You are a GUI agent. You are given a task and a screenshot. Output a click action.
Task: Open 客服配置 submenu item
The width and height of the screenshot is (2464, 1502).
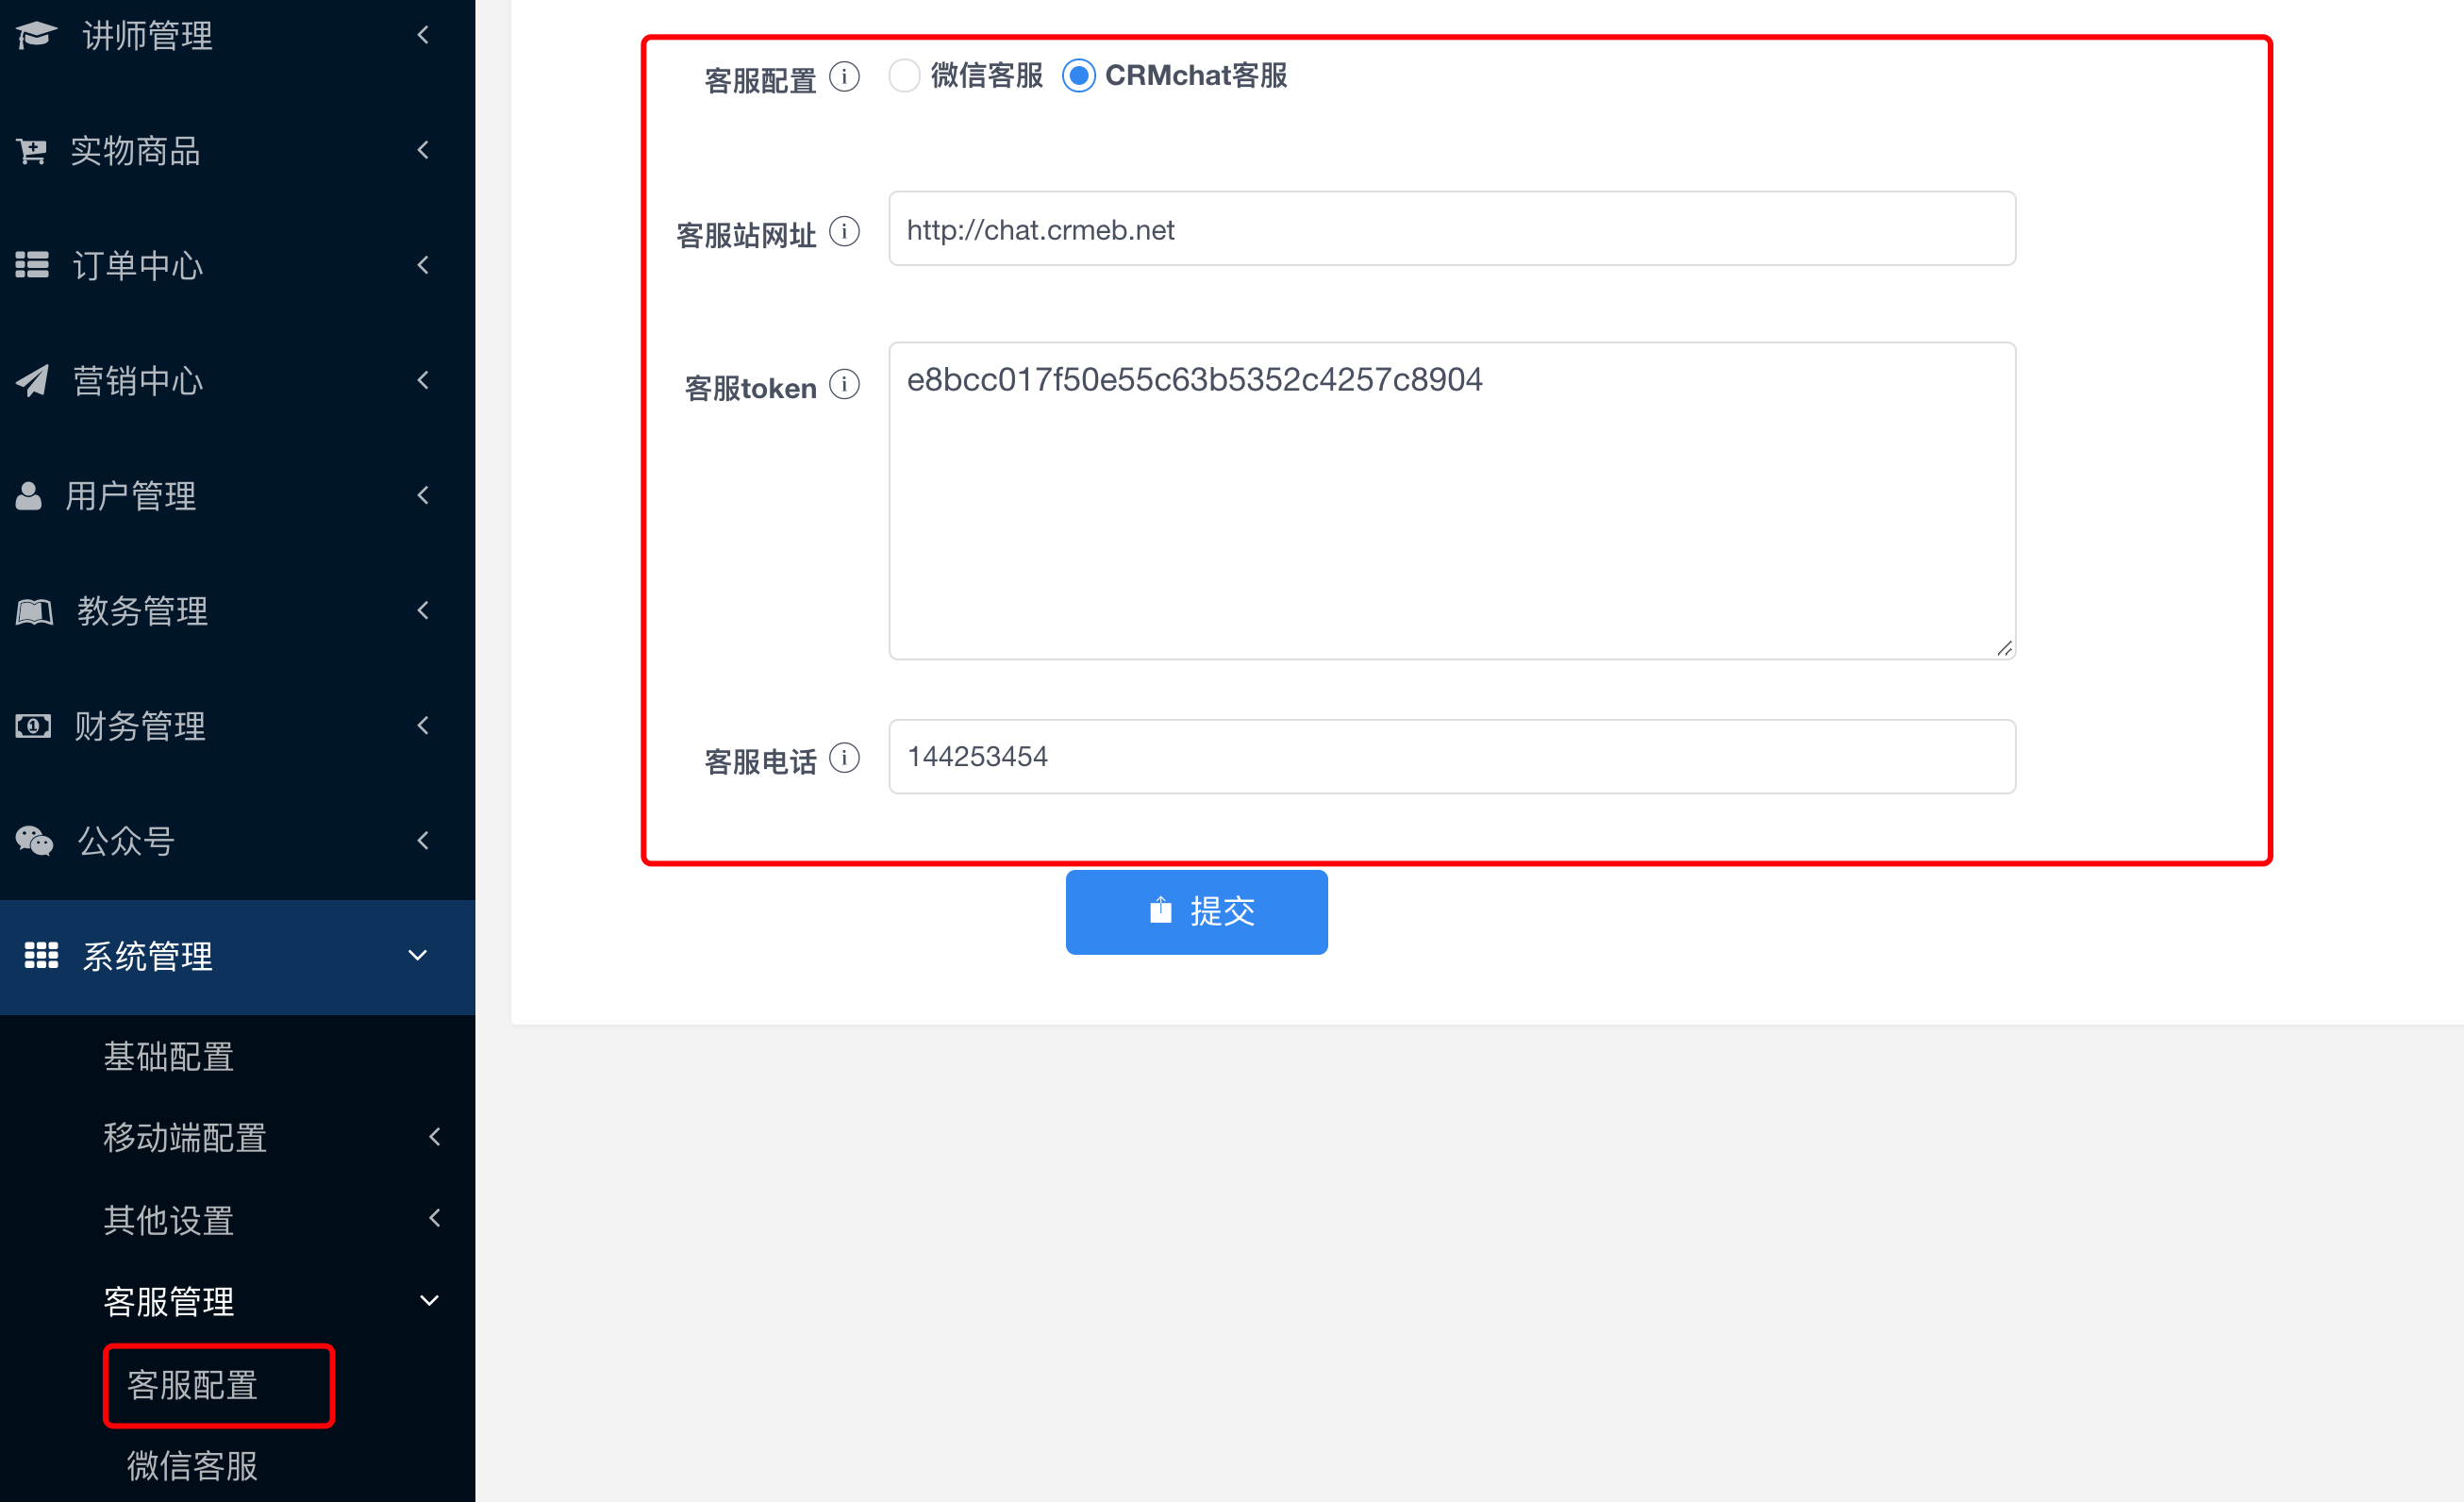pos(193,1385)
